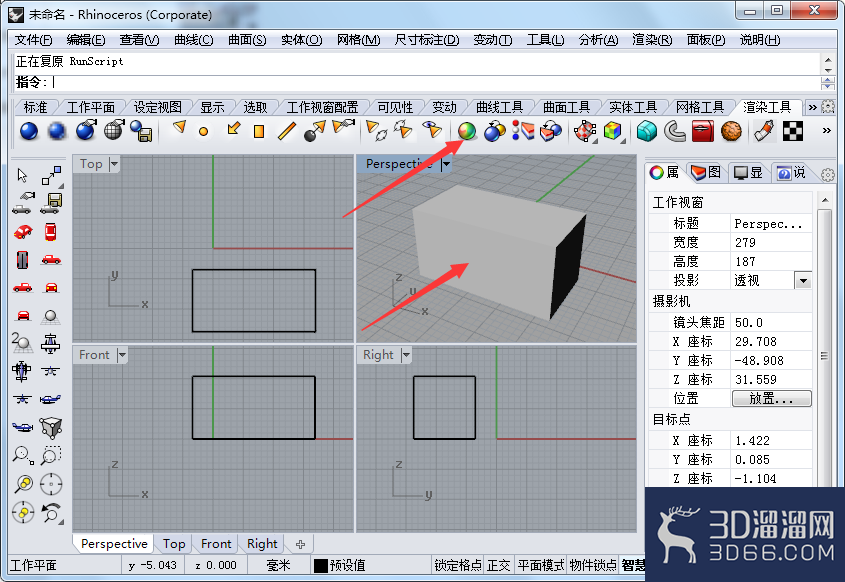This screenshot has height=582, width=845.
Task: Click the blue sphere with floppy disk icon
Action: click(x=142, y=131)
